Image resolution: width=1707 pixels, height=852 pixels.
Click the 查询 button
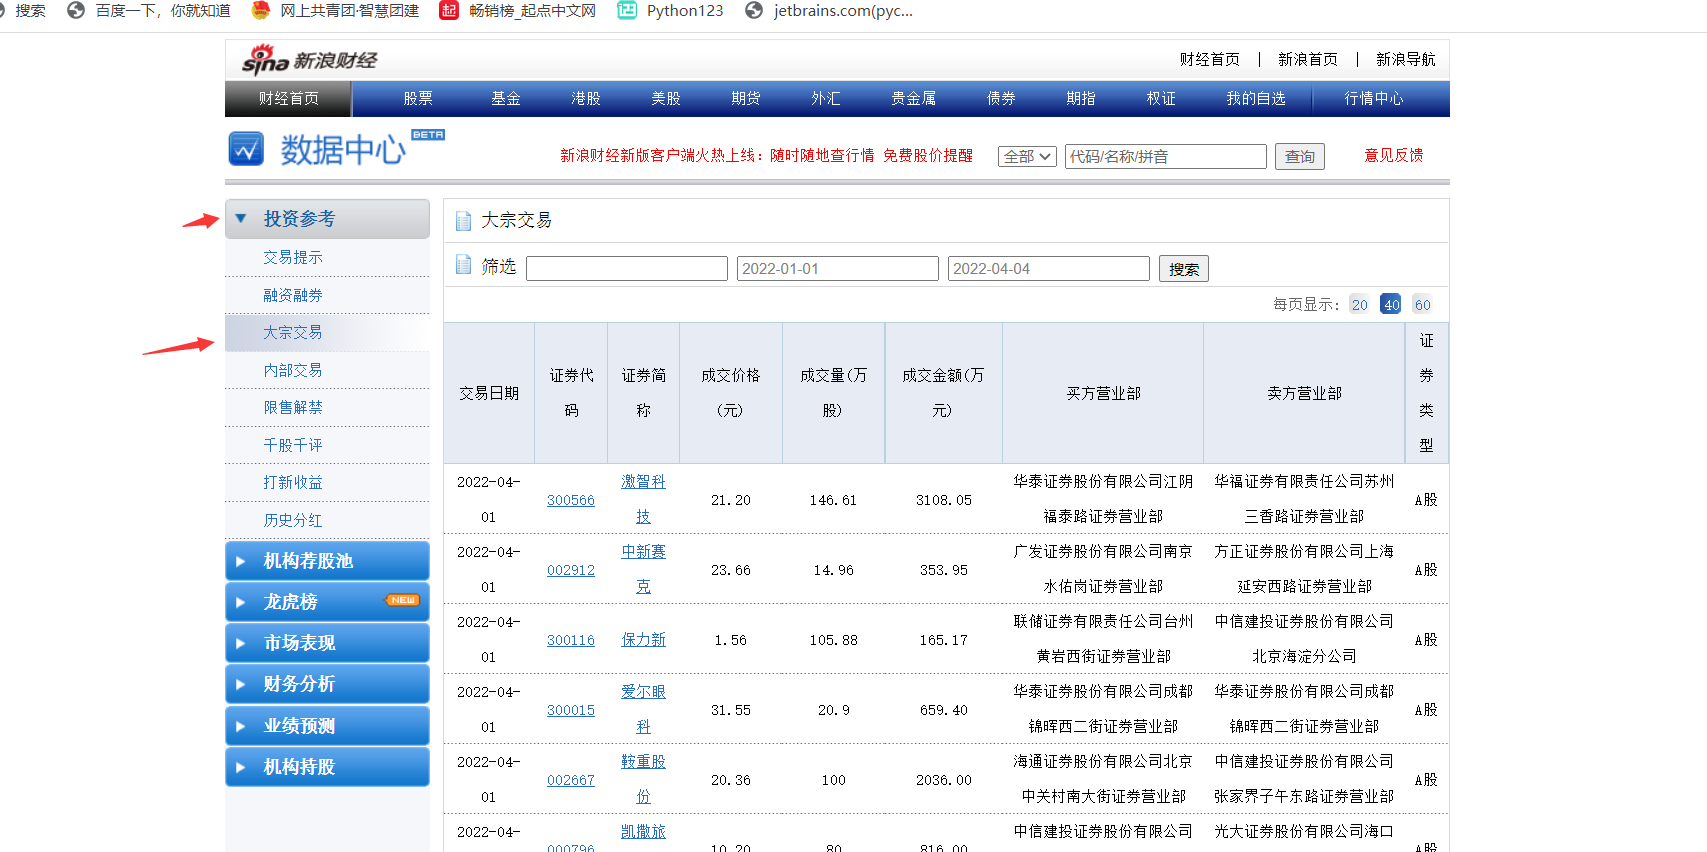tap(1300, 156)
